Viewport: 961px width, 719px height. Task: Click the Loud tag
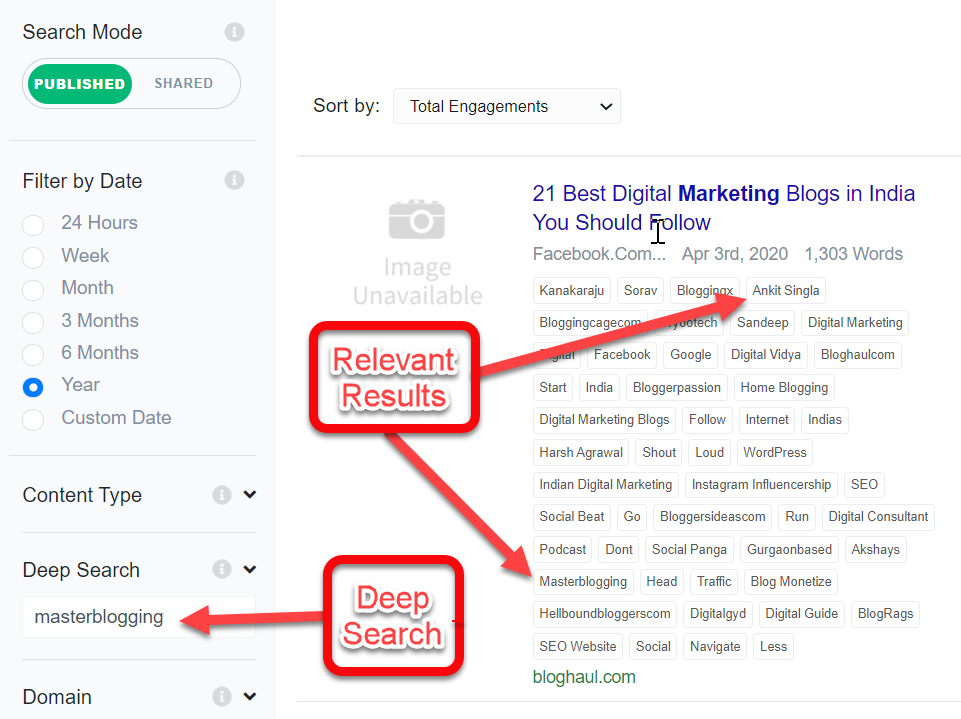tap(709, 452)
